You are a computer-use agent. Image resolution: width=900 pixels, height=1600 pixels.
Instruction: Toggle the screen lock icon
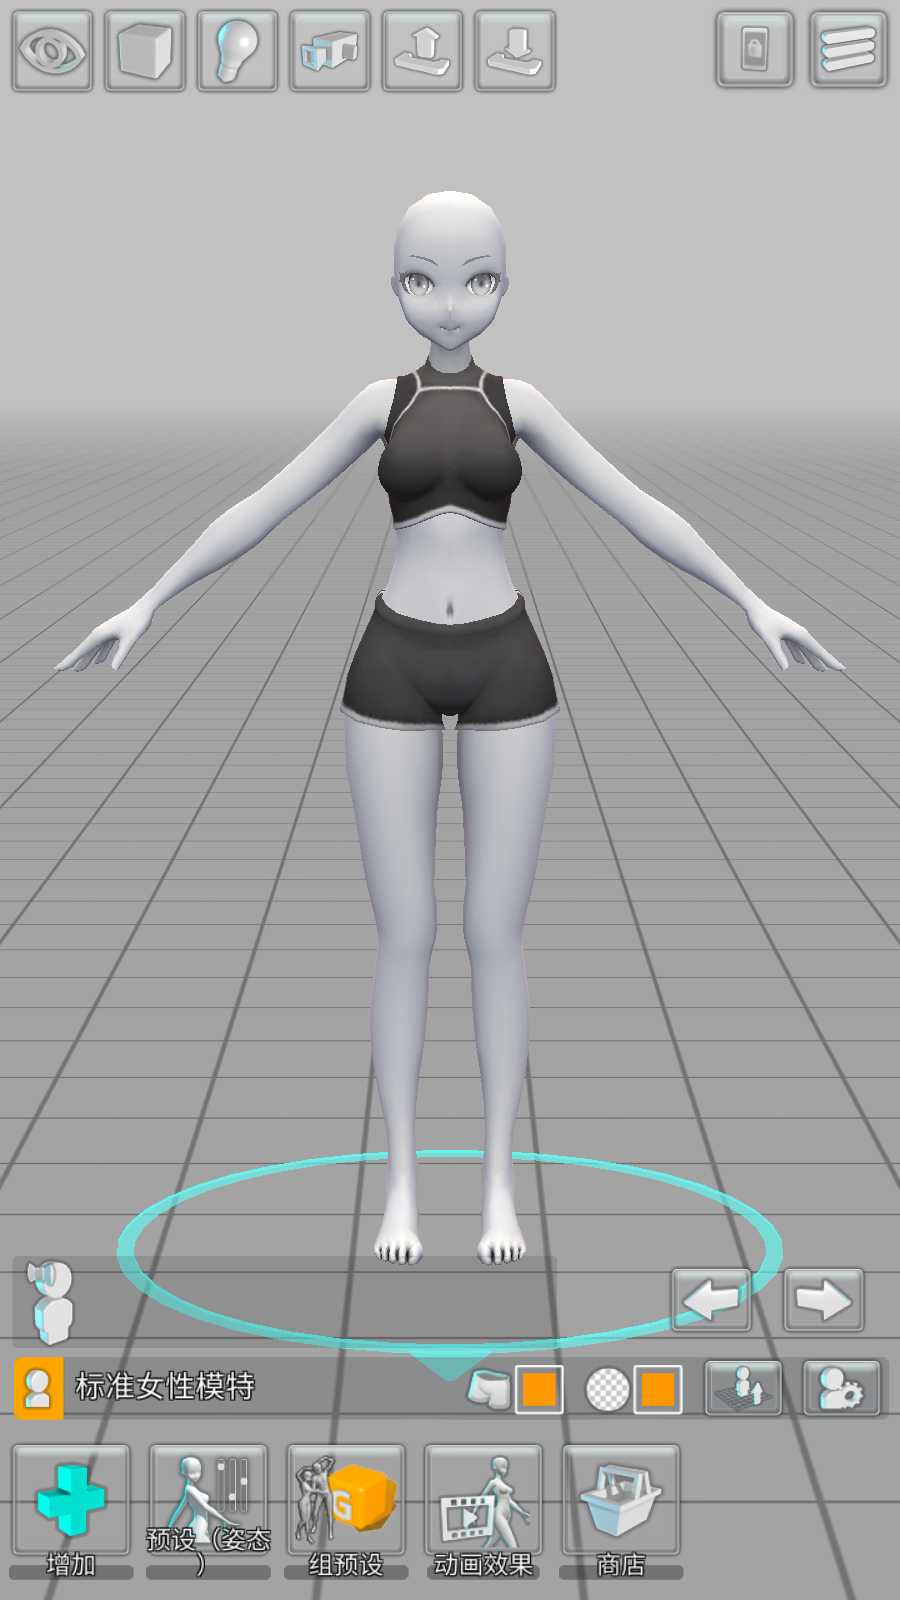[755, 50]
